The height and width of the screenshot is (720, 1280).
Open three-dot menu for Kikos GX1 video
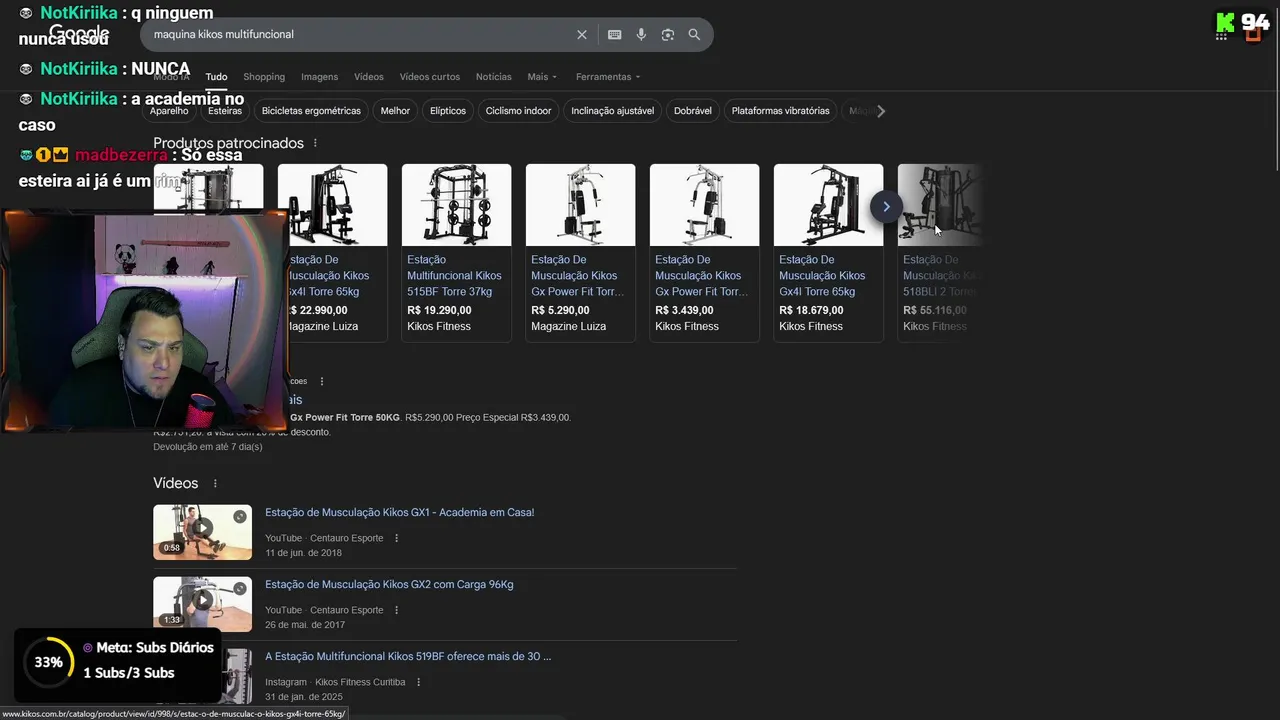(396, 538)
